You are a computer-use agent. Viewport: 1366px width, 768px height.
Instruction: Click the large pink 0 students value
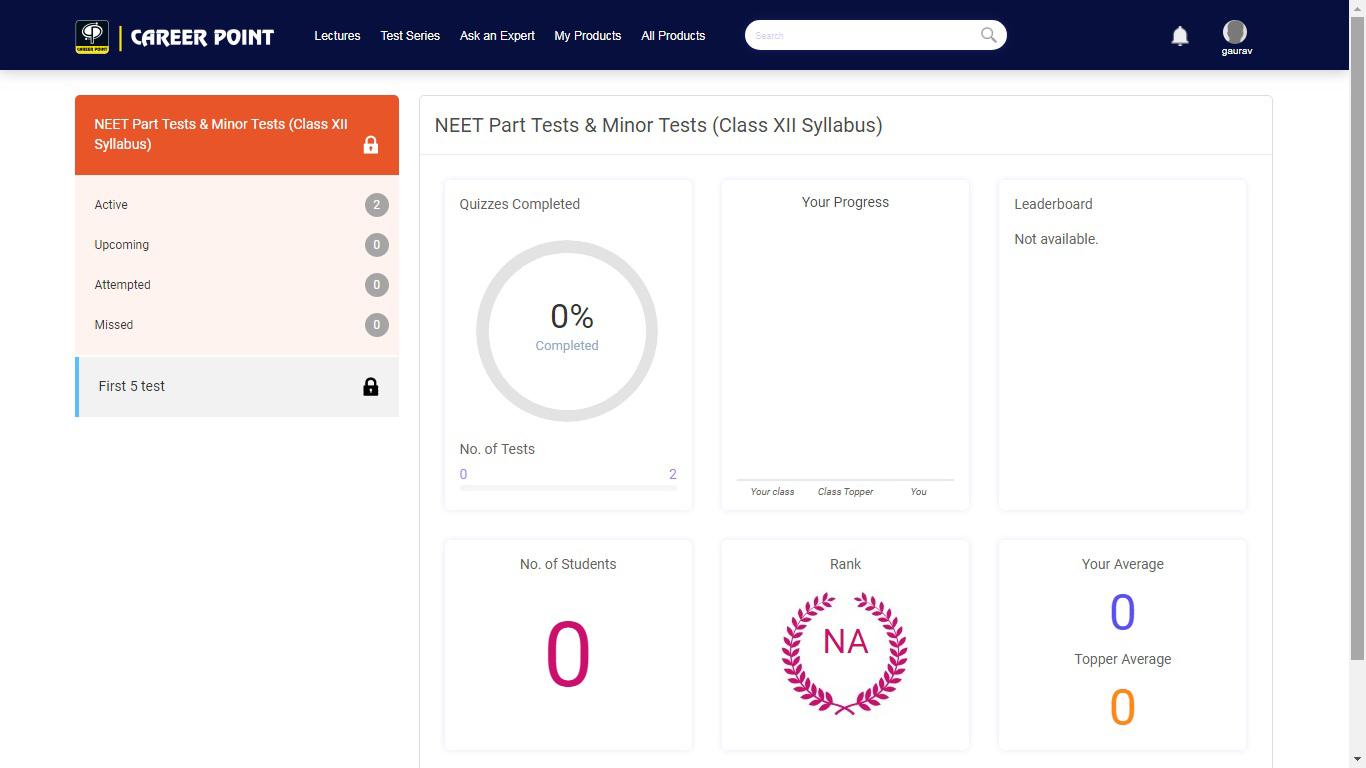click(x=568, y=655)
